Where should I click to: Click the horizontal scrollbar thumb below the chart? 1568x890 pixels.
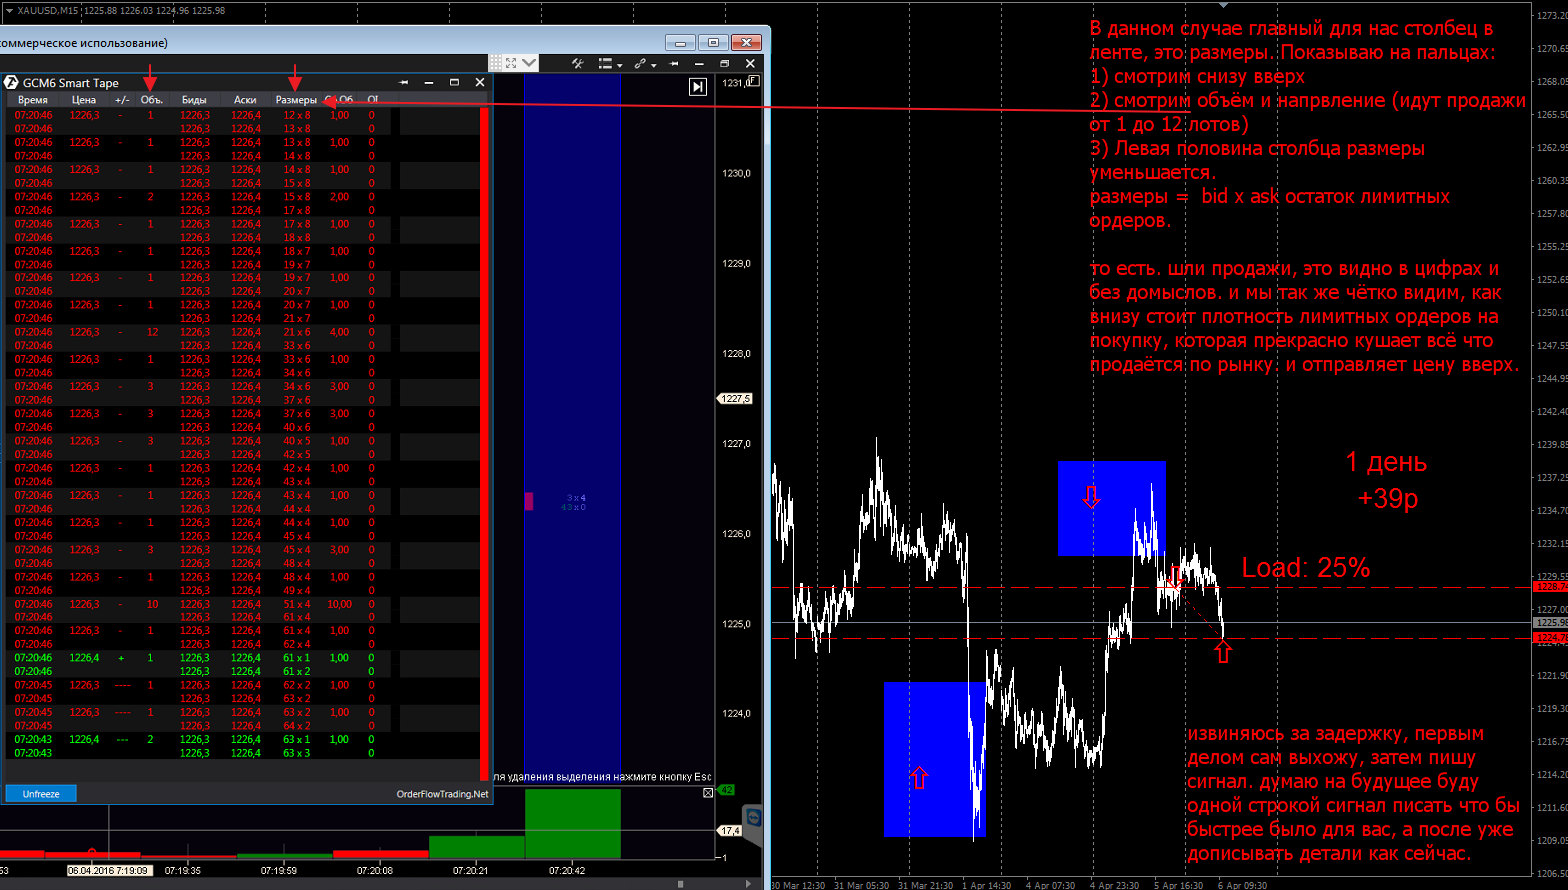(681, 884)
